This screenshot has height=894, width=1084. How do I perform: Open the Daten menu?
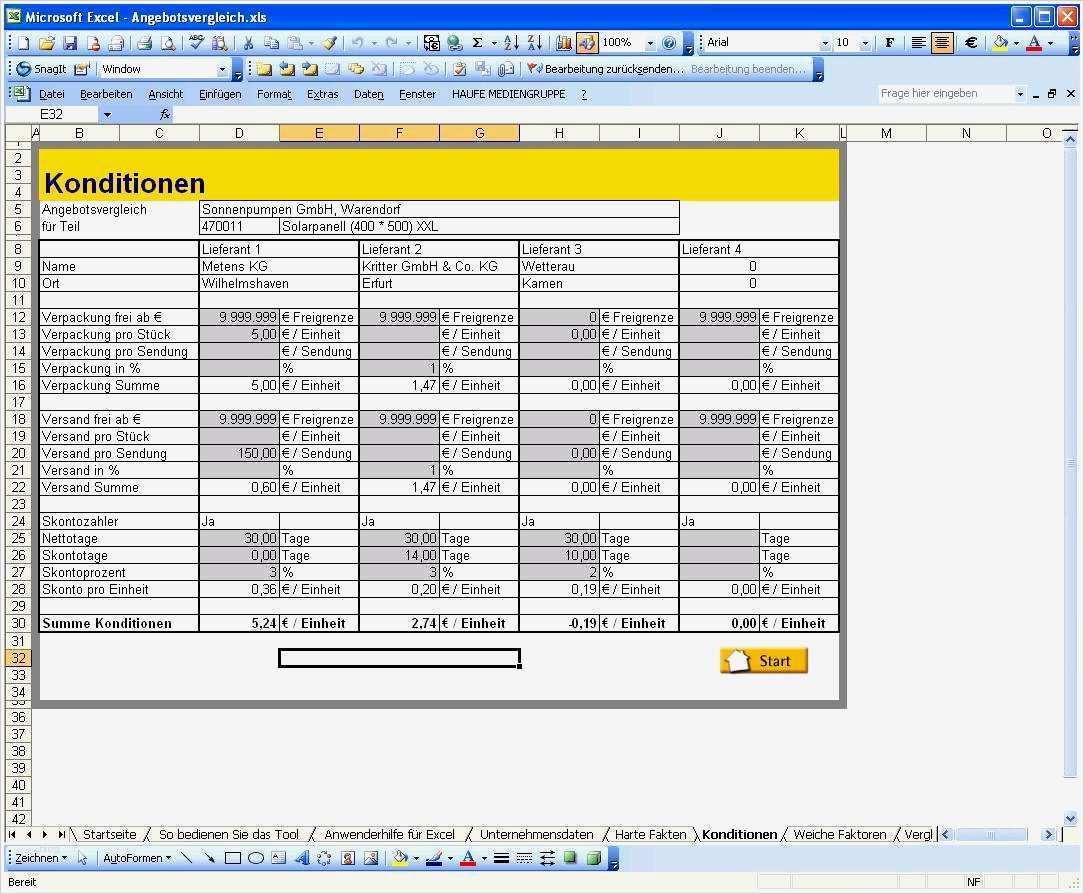click(368, 93)
